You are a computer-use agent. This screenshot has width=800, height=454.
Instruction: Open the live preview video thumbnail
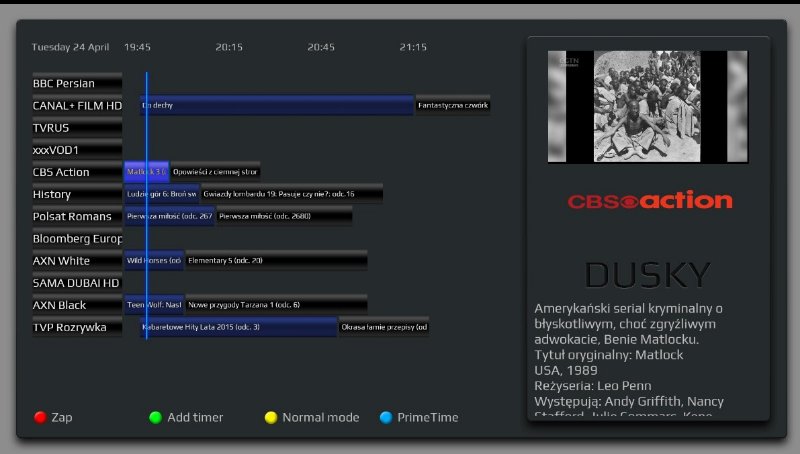[647, 107]
